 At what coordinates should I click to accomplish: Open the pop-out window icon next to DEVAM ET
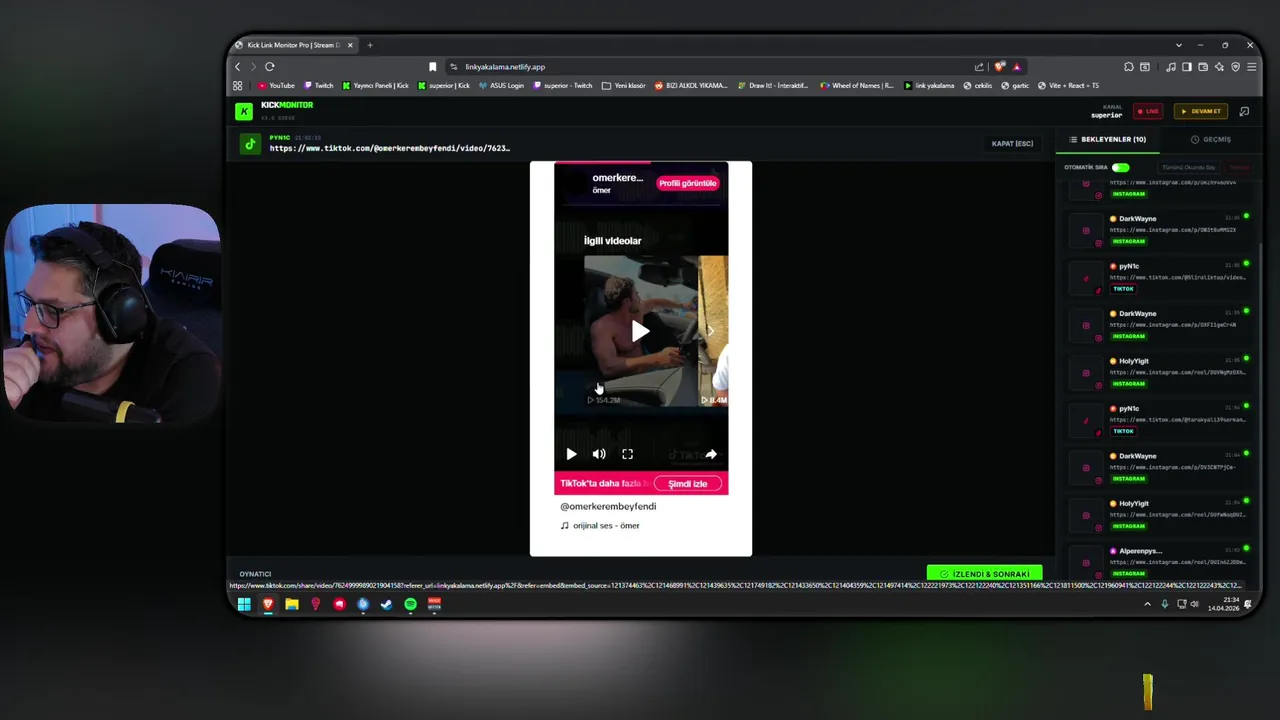tap(1244, 111)
